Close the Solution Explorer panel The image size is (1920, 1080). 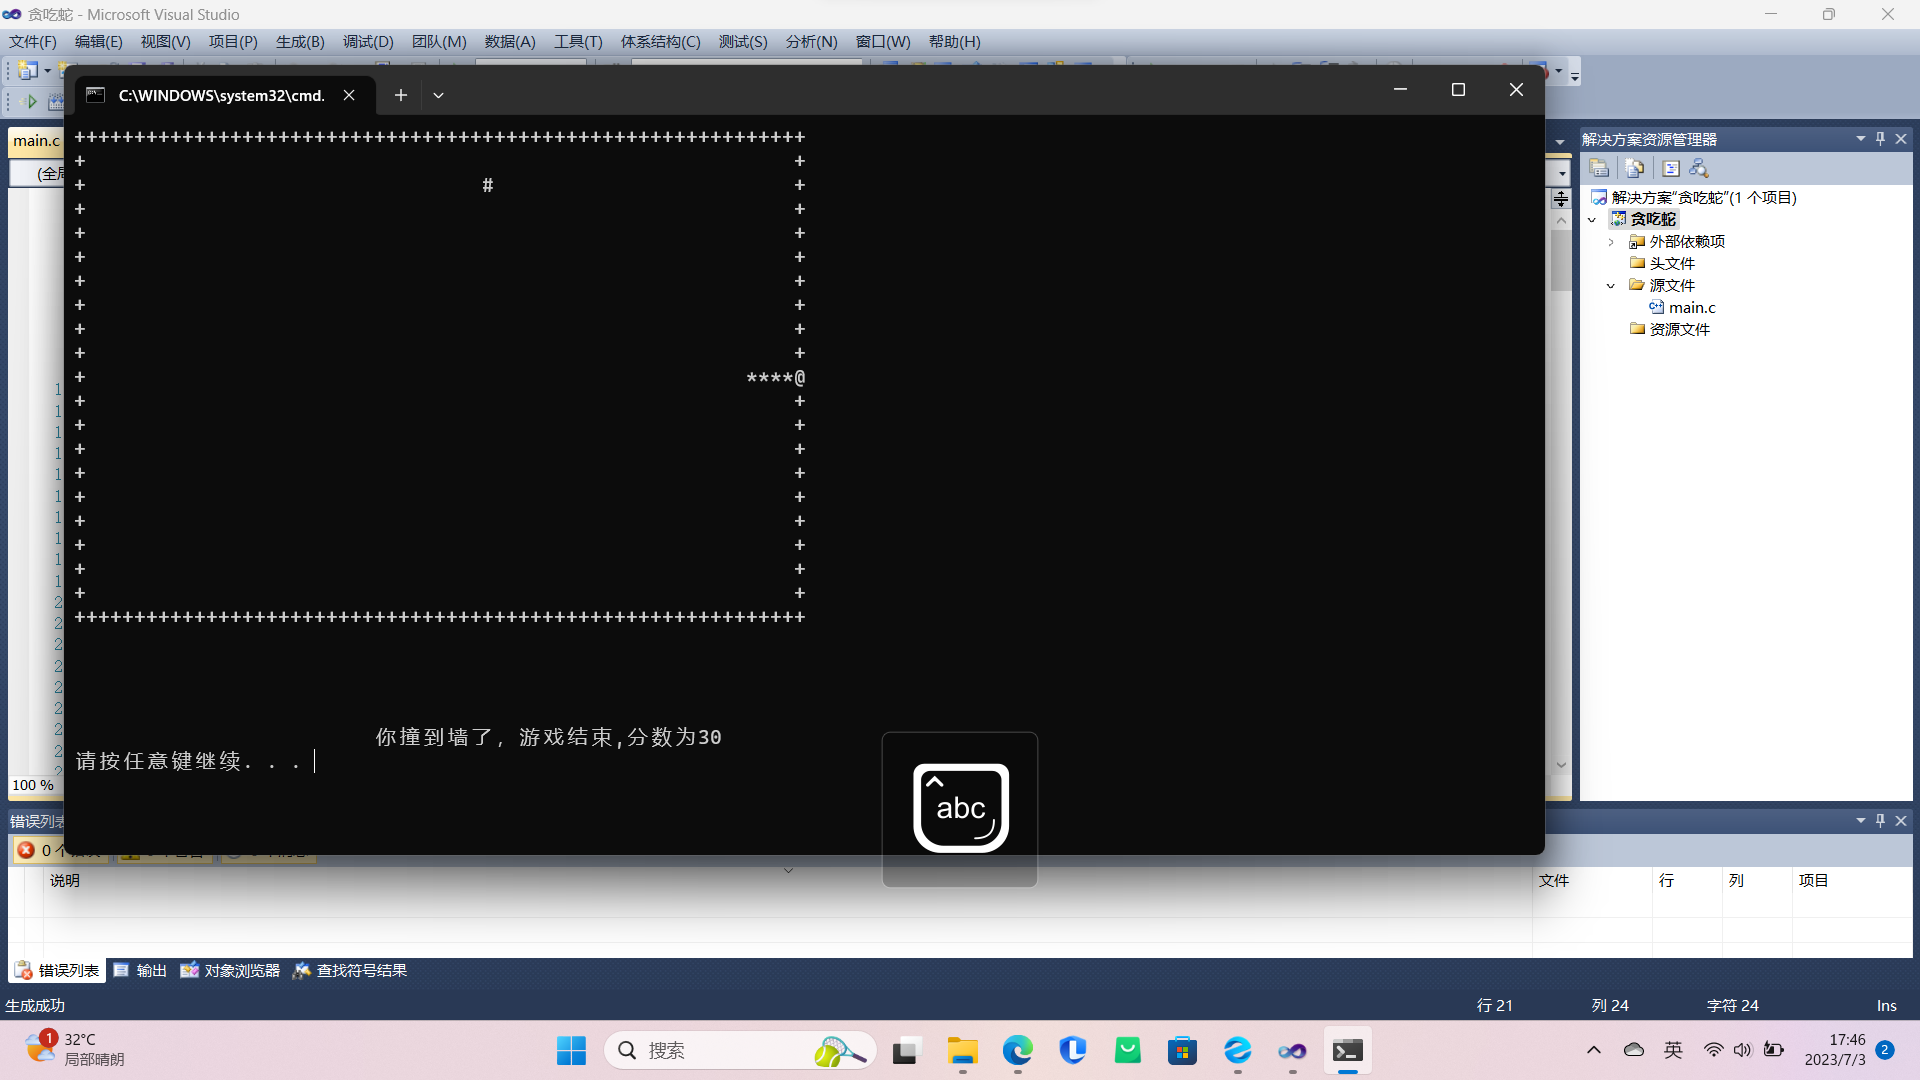point(1901,139)
